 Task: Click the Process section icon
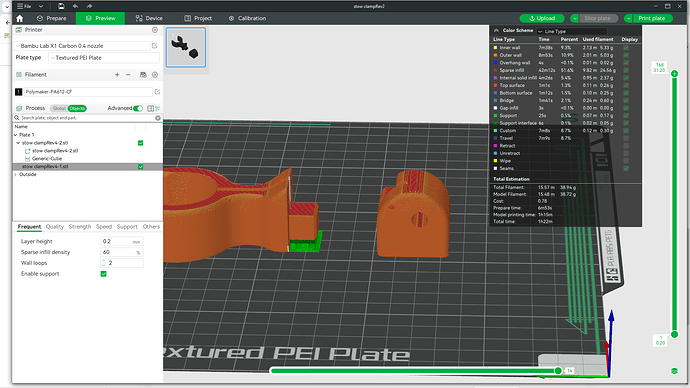point(18,108)
